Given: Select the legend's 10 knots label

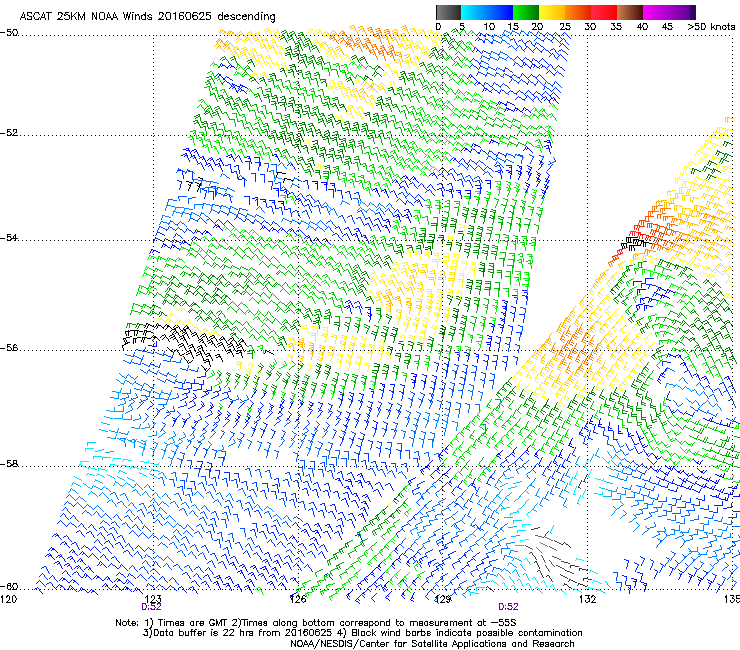Looking at the screenshot, I should 489,26.
